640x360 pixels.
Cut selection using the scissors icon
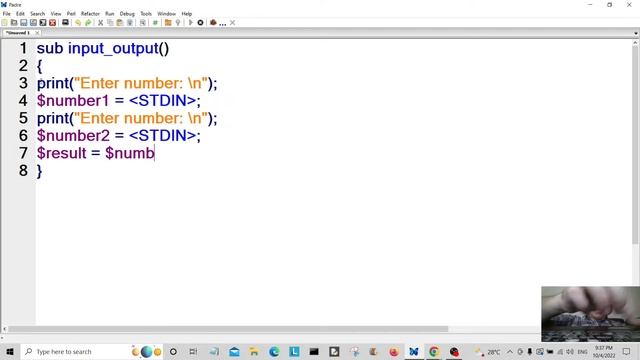[100, 23]
